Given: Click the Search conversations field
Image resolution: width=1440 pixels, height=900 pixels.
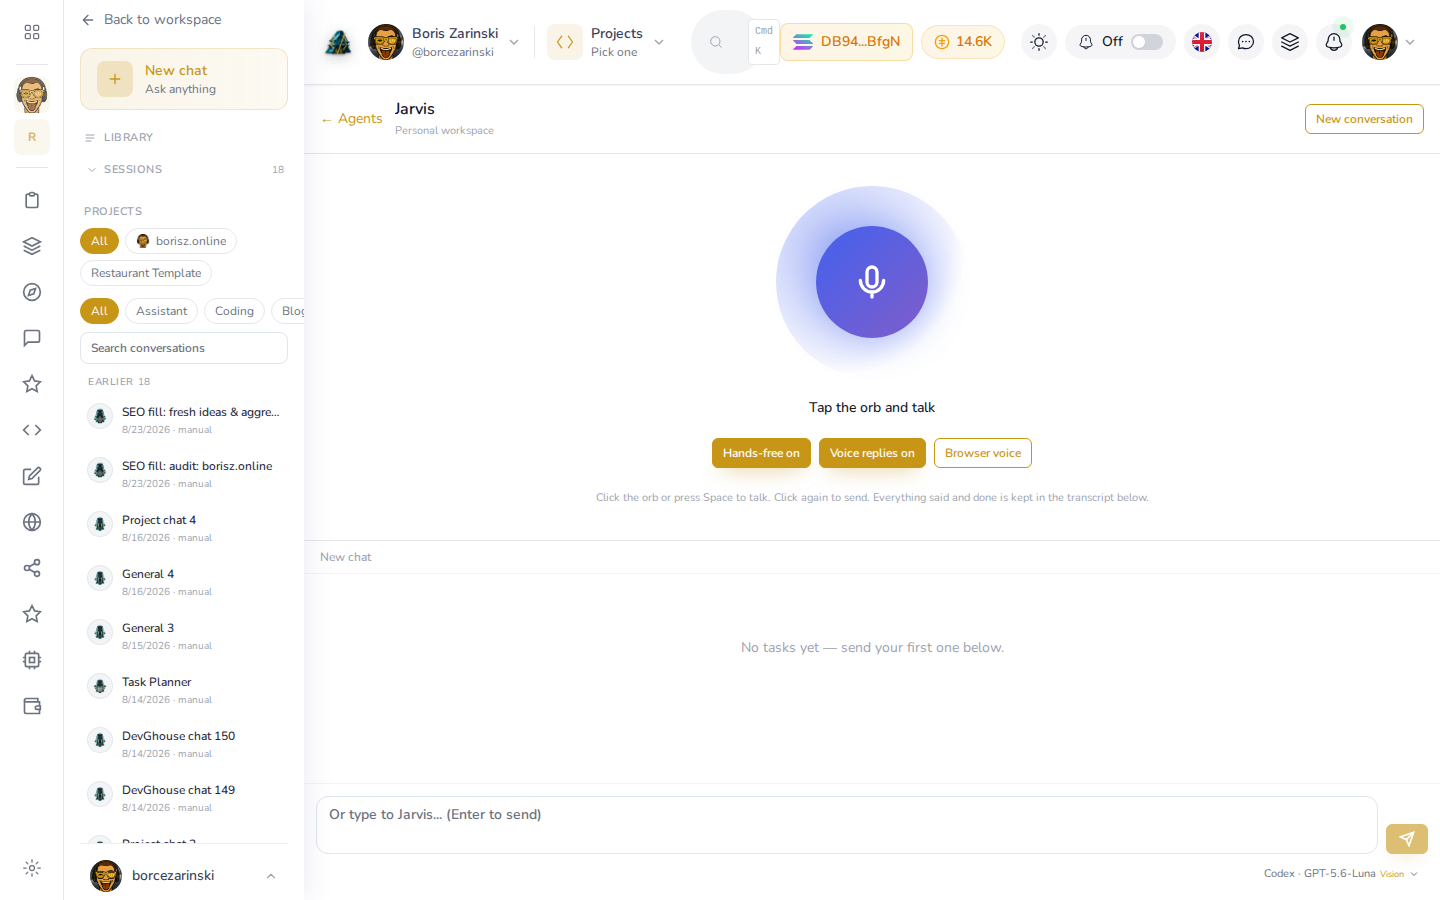Looking at the screenshot, I should click(x=184, y=348).
